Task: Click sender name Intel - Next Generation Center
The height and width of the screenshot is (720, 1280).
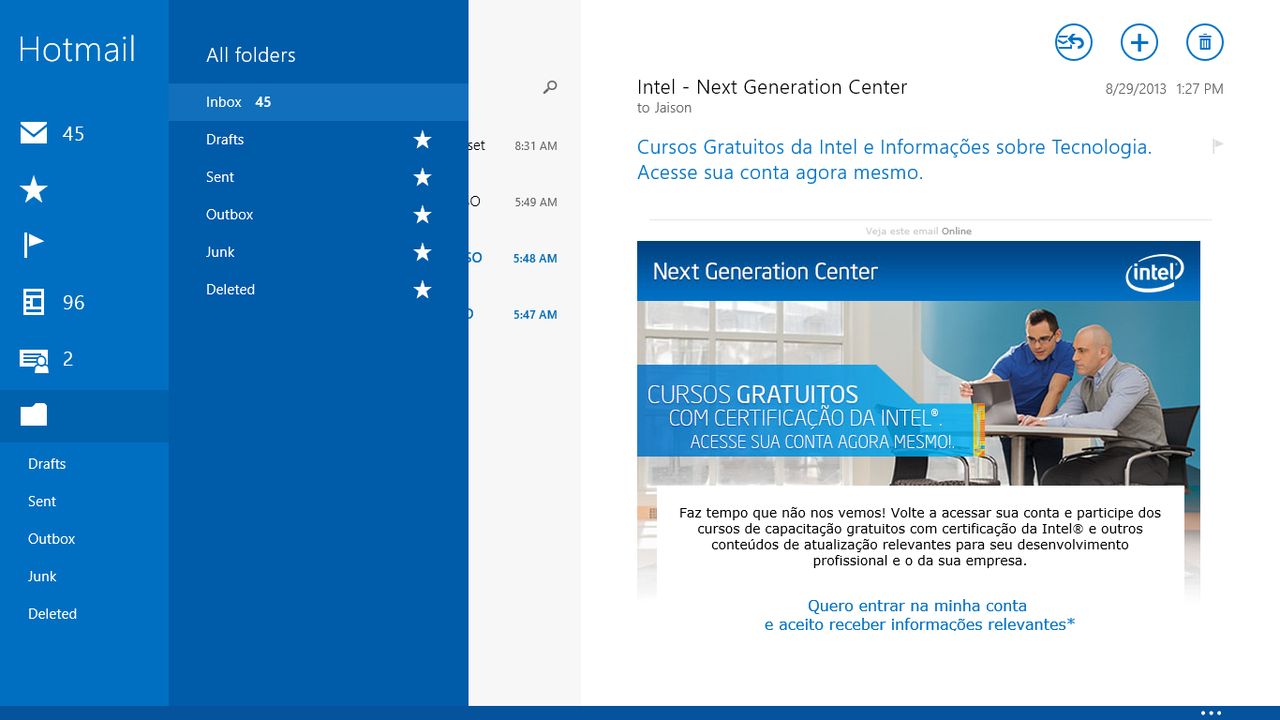Action: 772,87
